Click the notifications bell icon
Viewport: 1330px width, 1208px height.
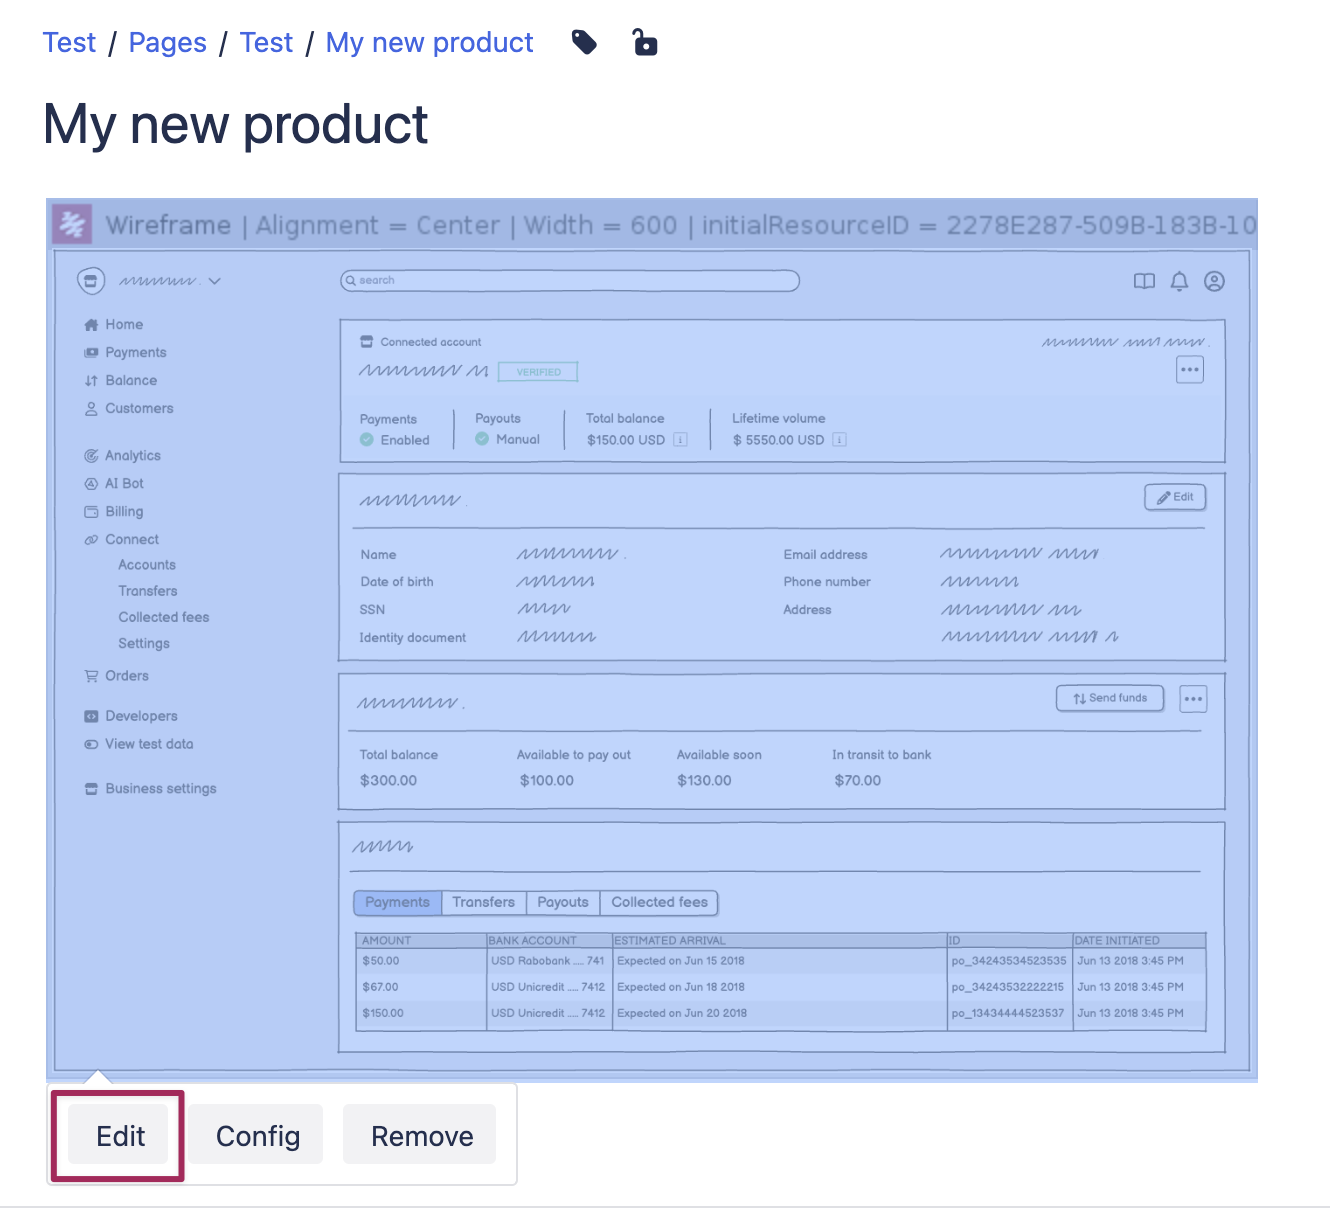pos(1179,282)
